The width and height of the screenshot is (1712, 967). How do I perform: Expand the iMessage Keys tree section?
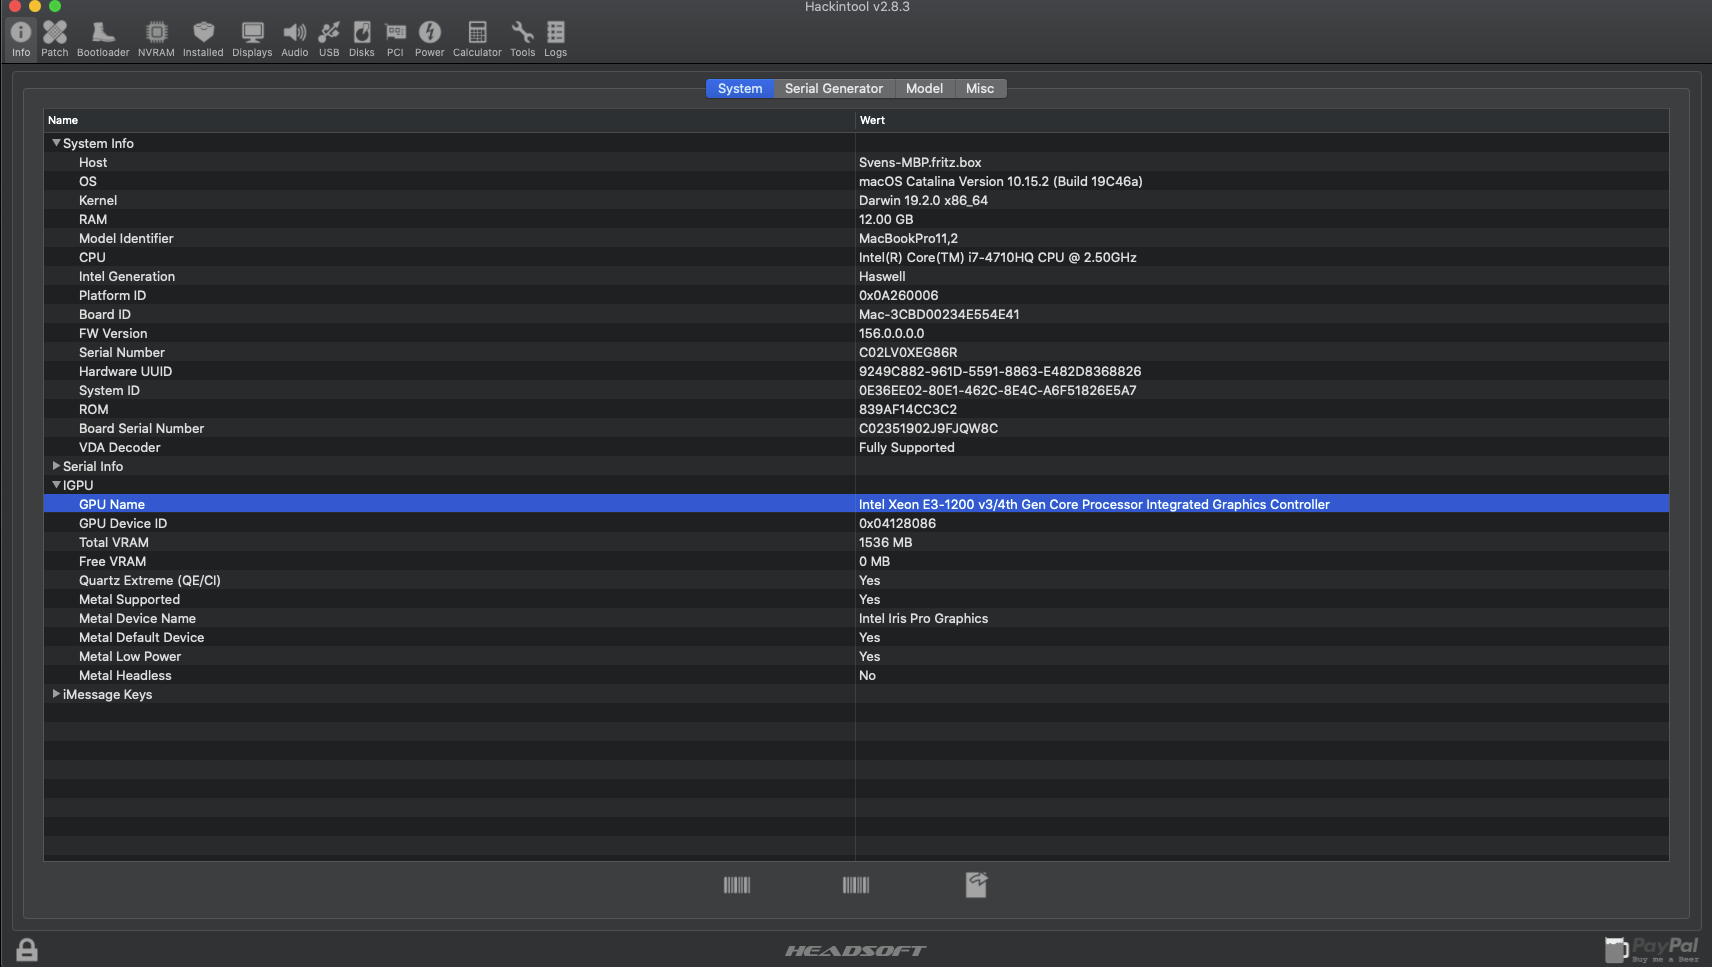tap(57, 694)
